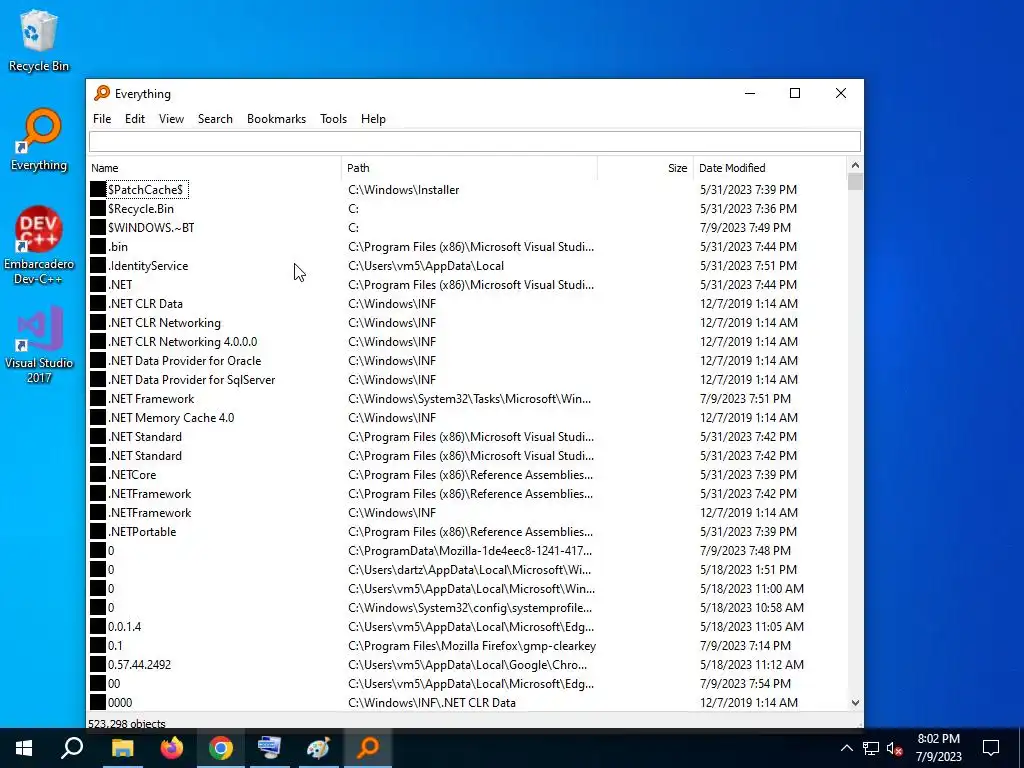Open the computer monitor app in taskbar
The width and height of the screenshot is (1024, 768).
(270, 748)
